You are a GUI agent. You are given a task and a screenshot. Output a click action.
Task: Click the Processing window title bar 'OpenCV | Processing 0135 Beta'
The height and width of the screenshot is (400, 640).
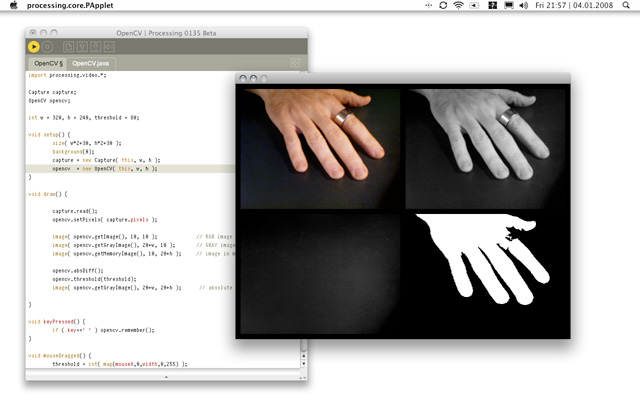tap(166, 33)
